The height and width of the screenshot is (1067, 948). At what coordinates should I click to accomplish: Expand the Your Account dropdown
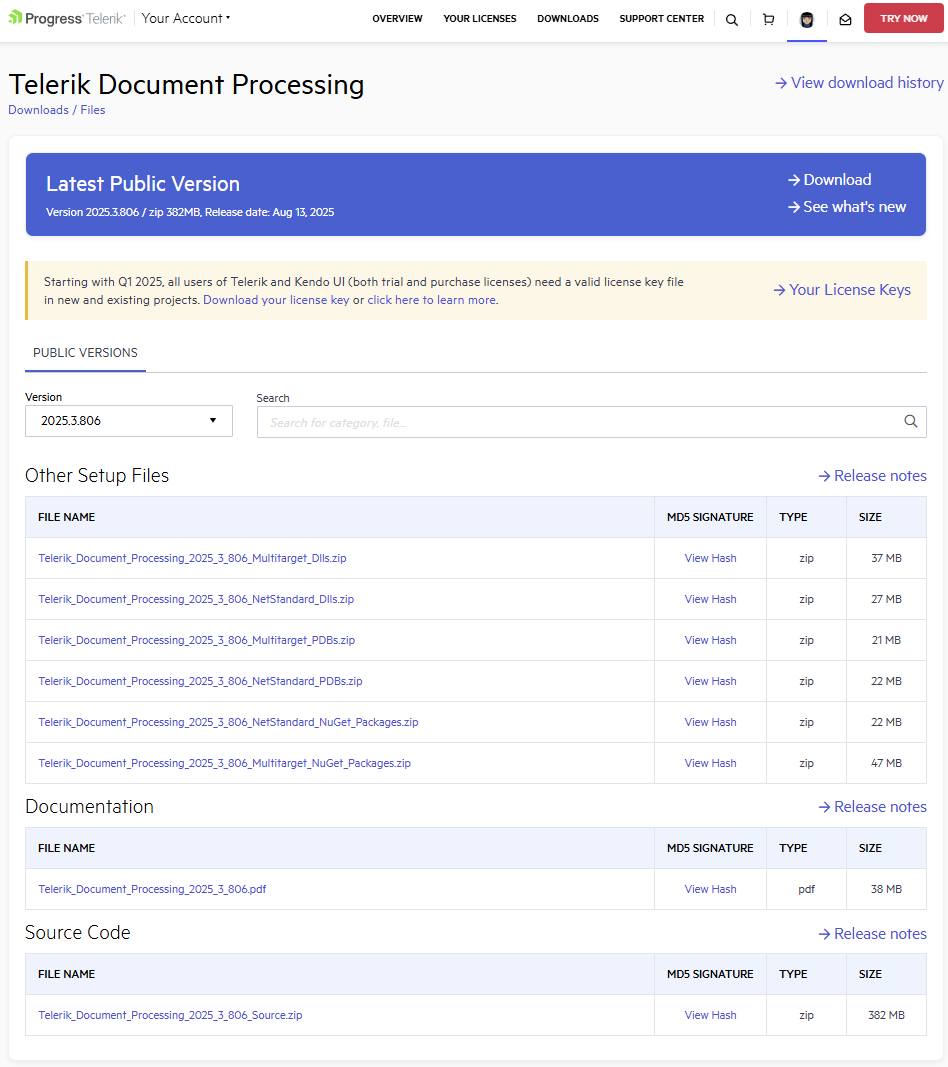[185, 18]
